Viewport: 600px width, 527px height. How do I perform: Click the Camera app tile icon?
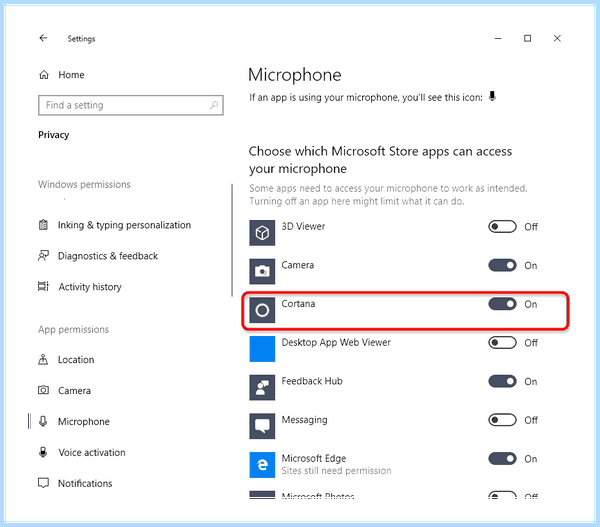click(262, 271)
